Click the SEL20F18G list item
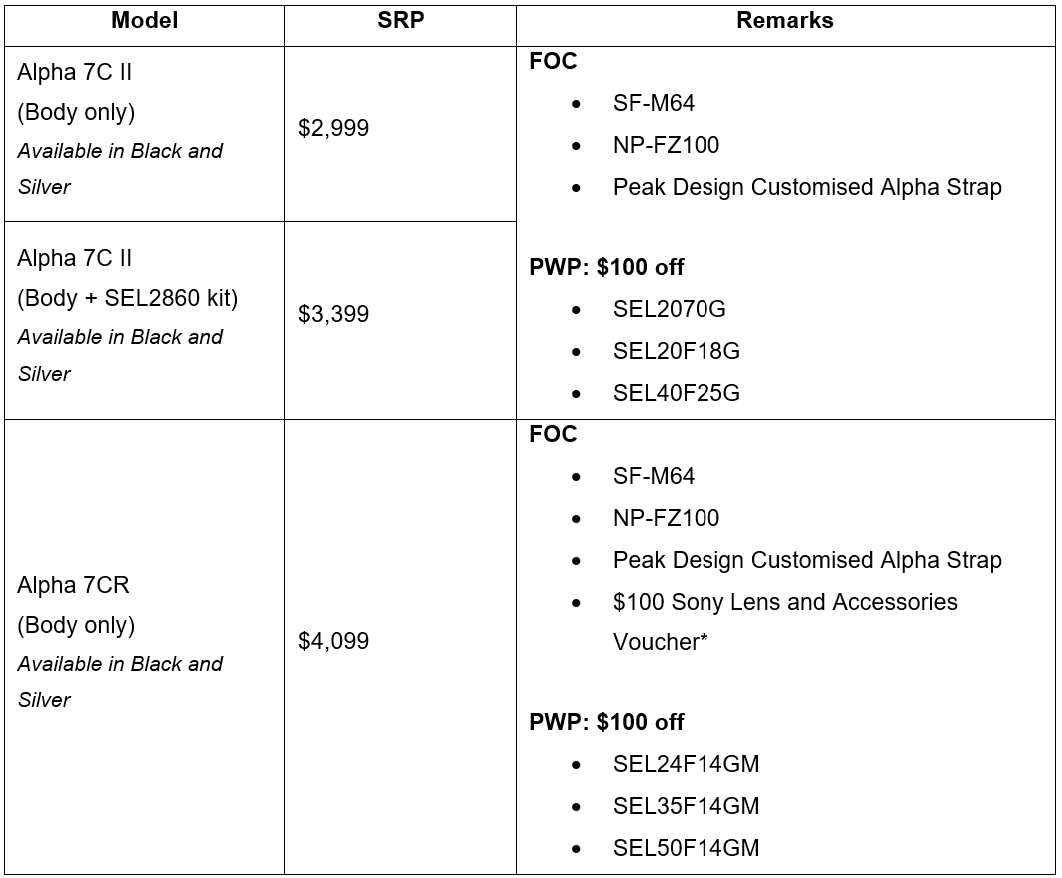Viewport: 1062px width, 878px height. tap(676, 351)
